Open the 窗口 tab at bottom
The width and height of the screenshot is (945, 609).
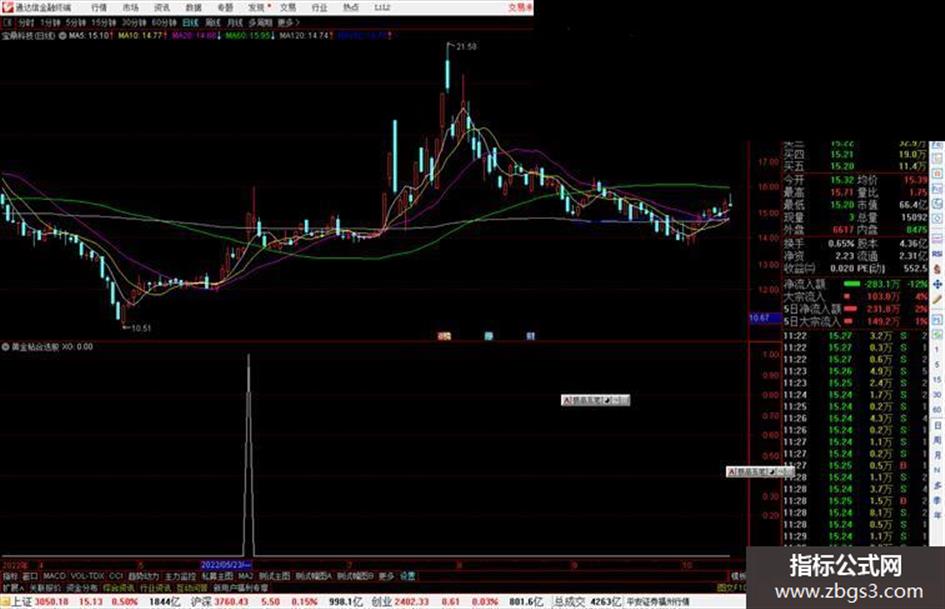click(30, 577)
